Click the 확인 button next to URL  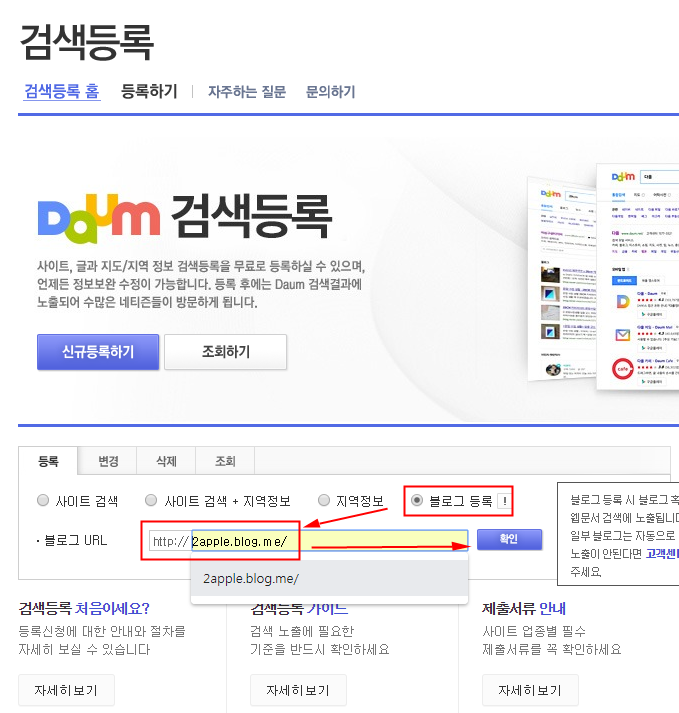509,539
